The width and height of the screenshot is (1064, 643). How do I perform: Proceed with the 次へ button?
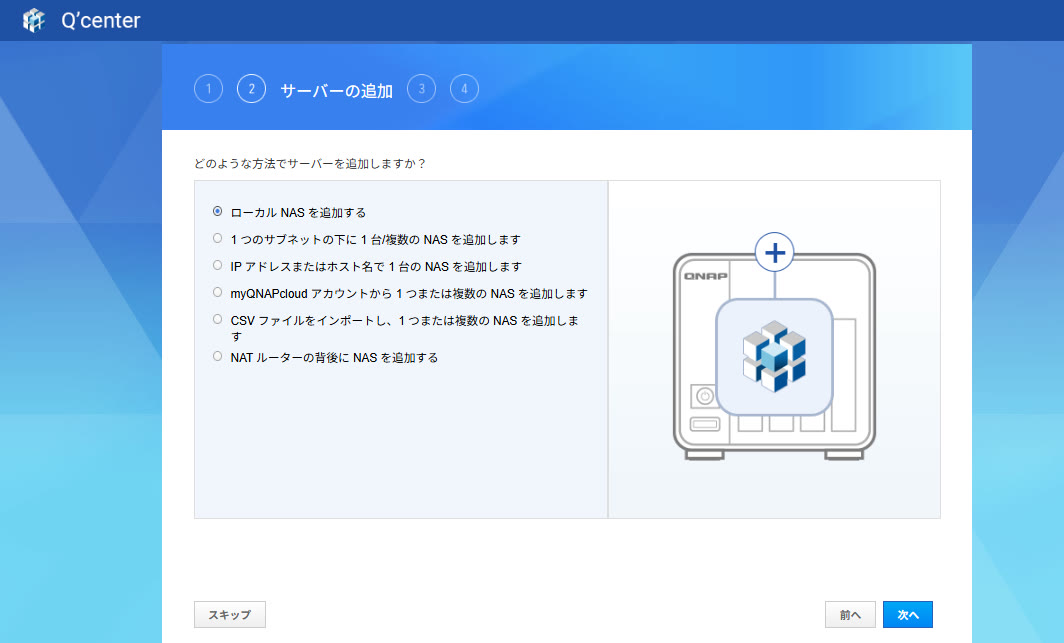pyautogui.click(x=907, y=615)
